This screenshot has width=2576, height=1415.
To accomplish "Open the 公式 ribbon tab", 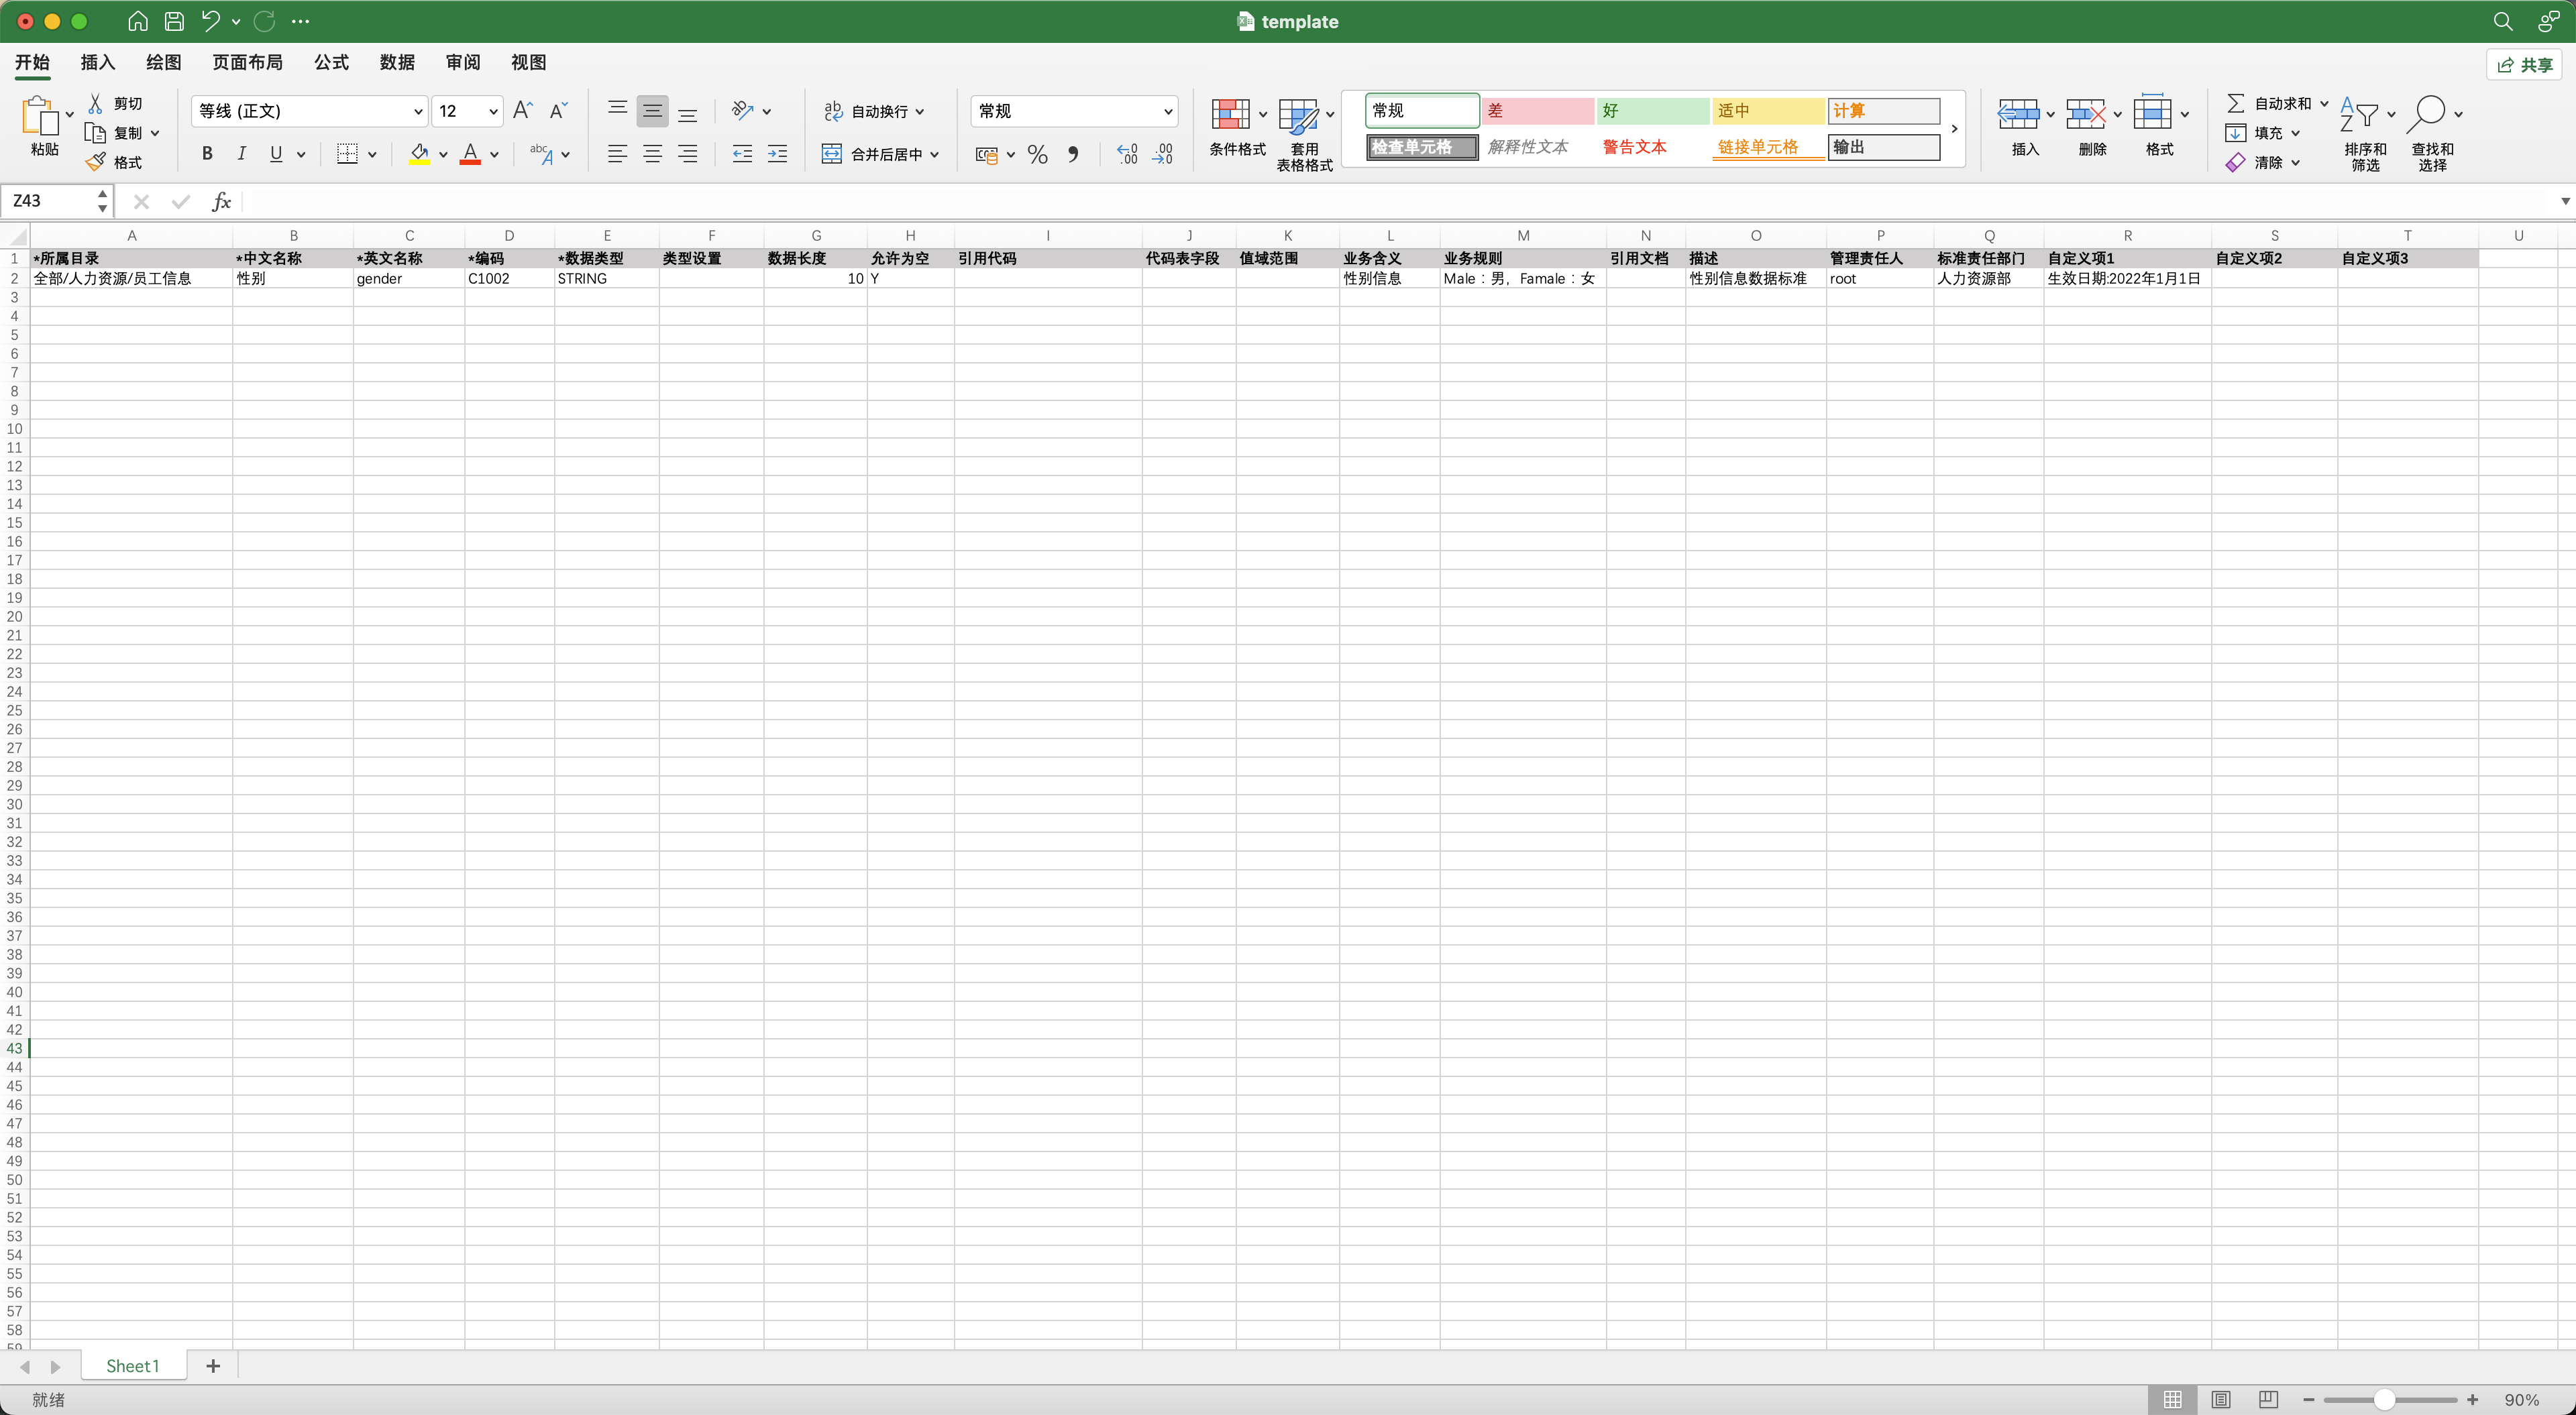I will point(331,62).
